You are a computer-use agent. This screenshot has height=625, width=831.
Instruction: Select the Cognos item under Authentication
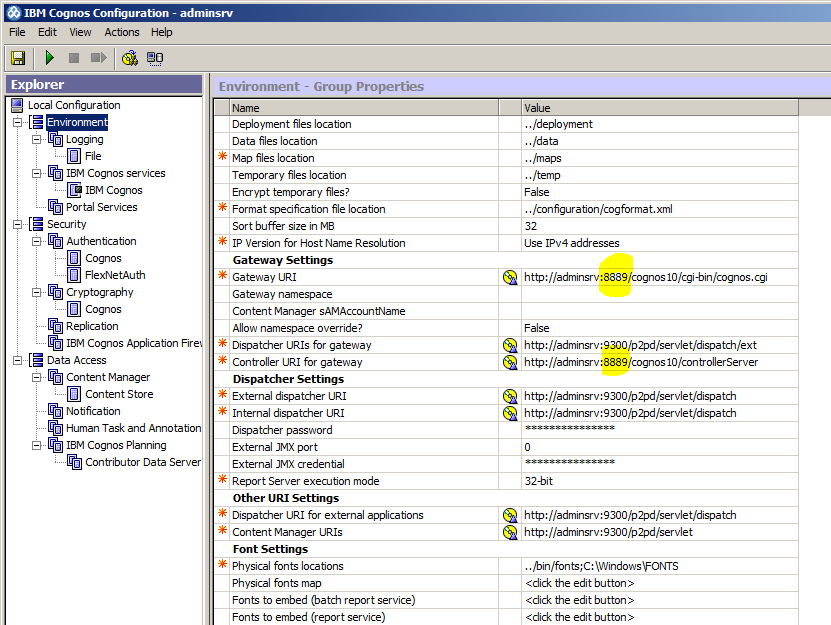click(103, 258)
